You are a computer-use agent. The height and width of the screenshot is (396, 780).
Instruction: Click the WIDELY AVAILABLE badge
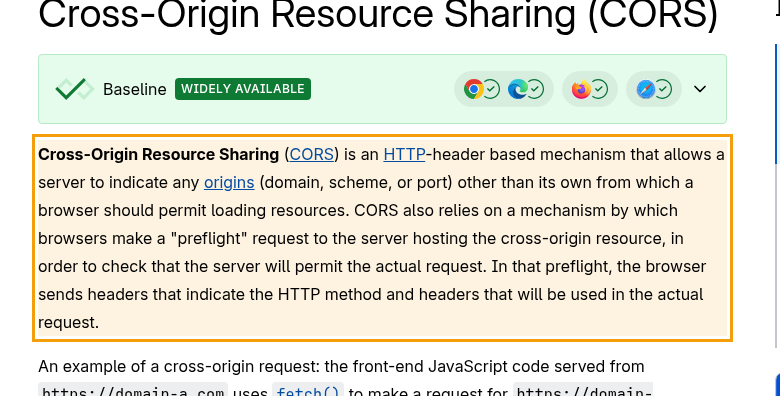(243, 89)
